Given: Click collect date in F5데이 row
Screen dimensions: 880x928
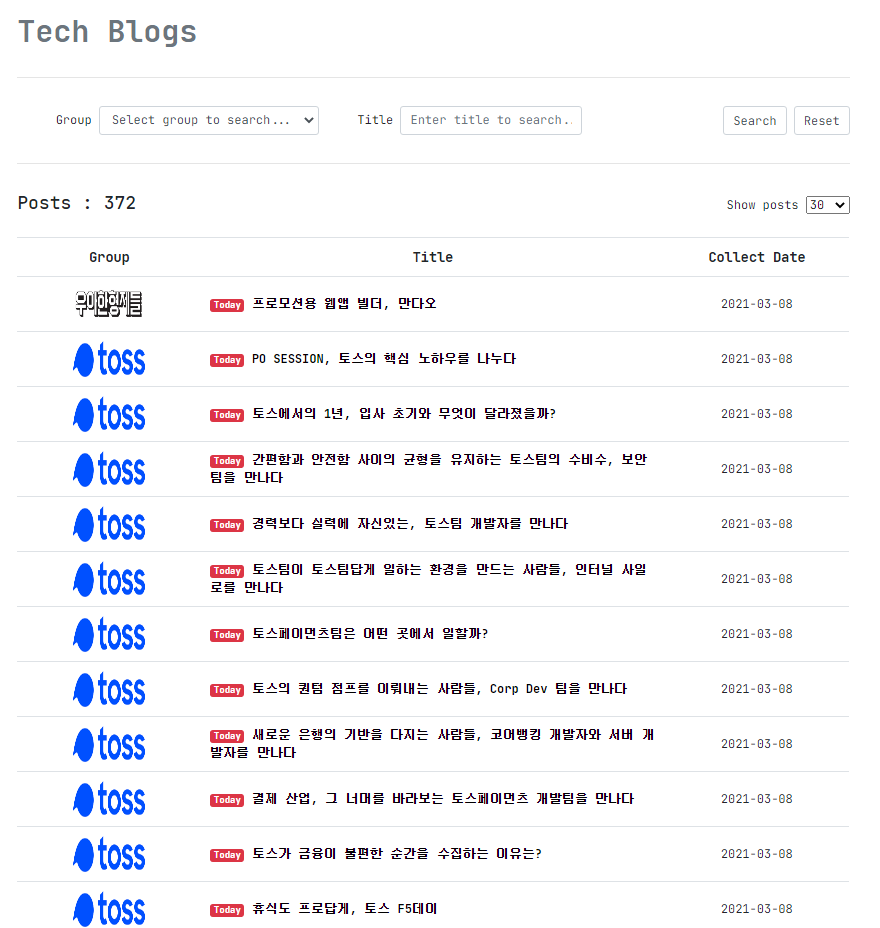Looking at the screenshot, I should [756, 910].
